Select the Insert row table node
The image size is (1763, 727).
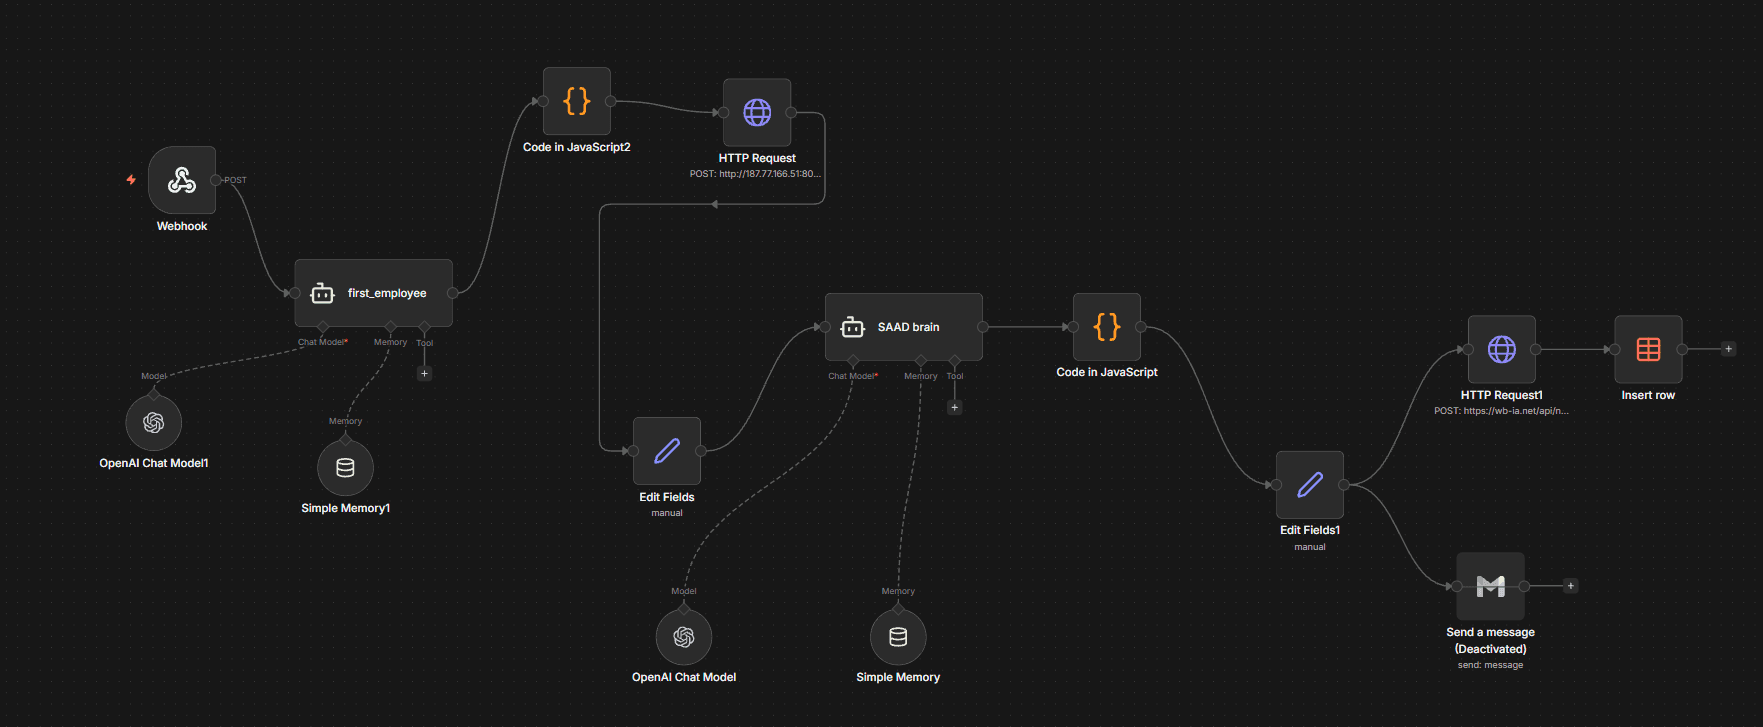point(1648,349)
